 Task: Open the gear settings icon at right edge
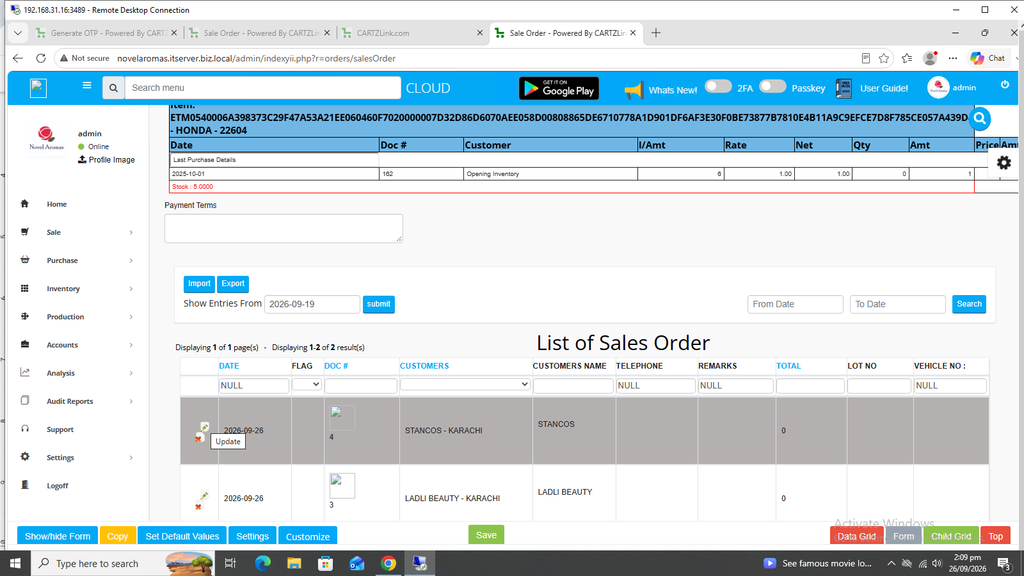1004,163
